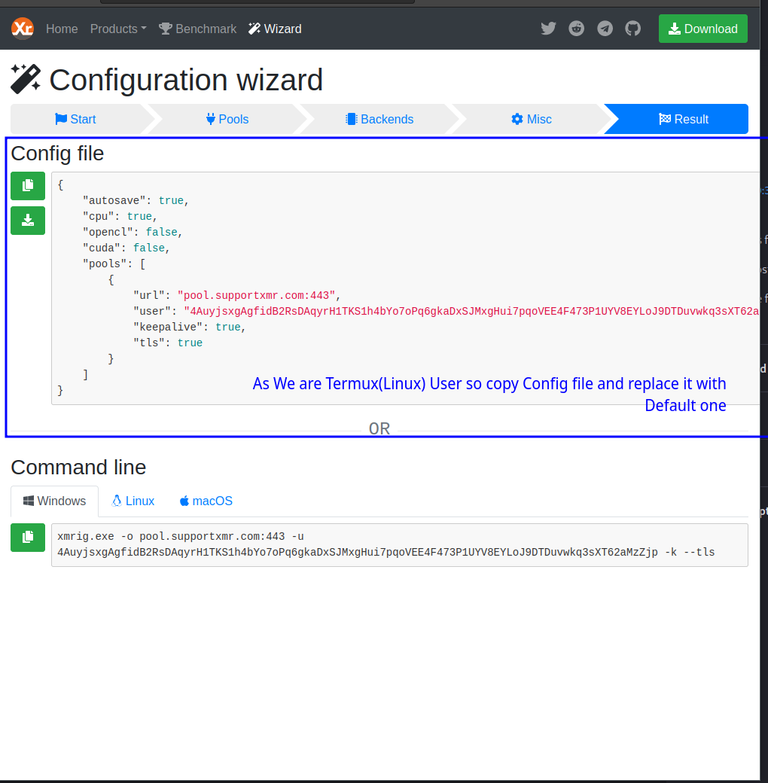Open the Wizard nav item
The width and height of the screenshot is (768, 783).
275,29
